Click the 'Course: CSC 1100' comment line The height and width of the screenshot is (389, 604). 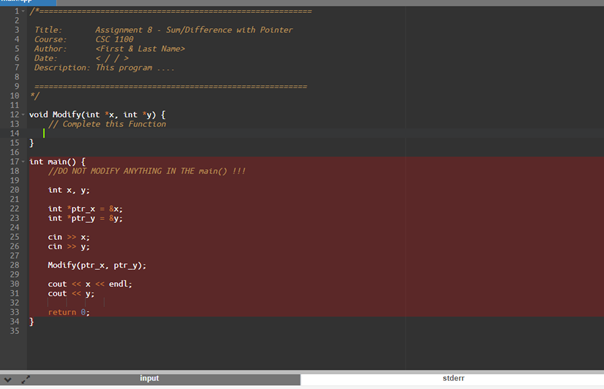coord(84,39)
